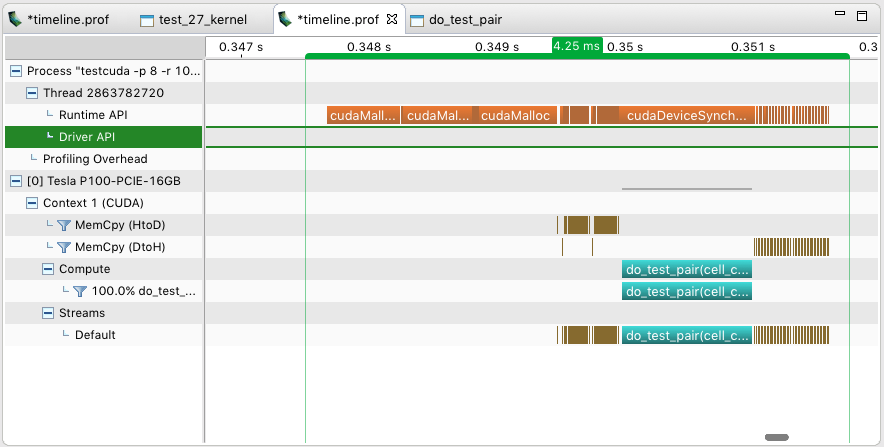Click filter icon beside 100.0% do_test_ row
Screen dimensions: 884x447
point(81,291)
